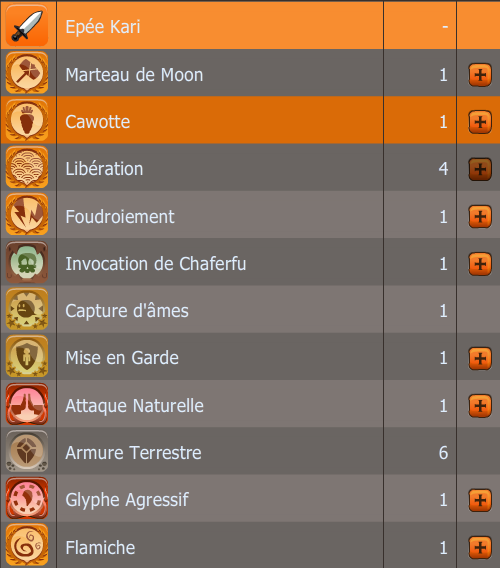Image resolution: width=500 pixels, height=568 pixels.
Task: Click the dark plus button for Libération
Action: (480, 169)
